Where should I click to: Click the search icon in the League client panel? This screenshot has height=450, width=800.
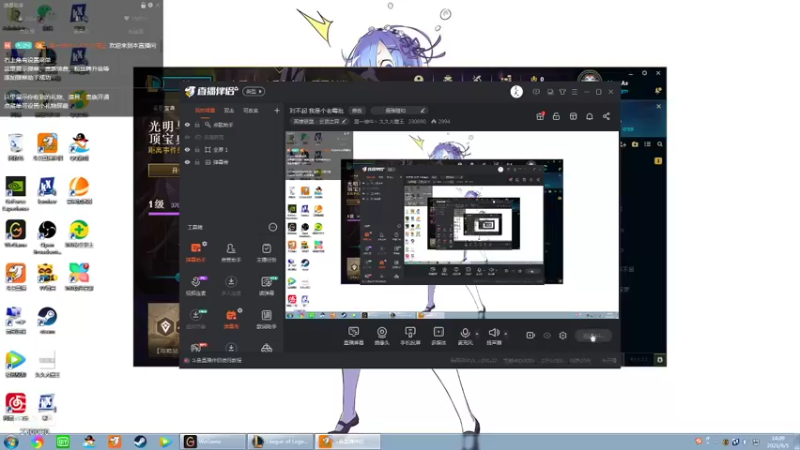click(660, 144)
